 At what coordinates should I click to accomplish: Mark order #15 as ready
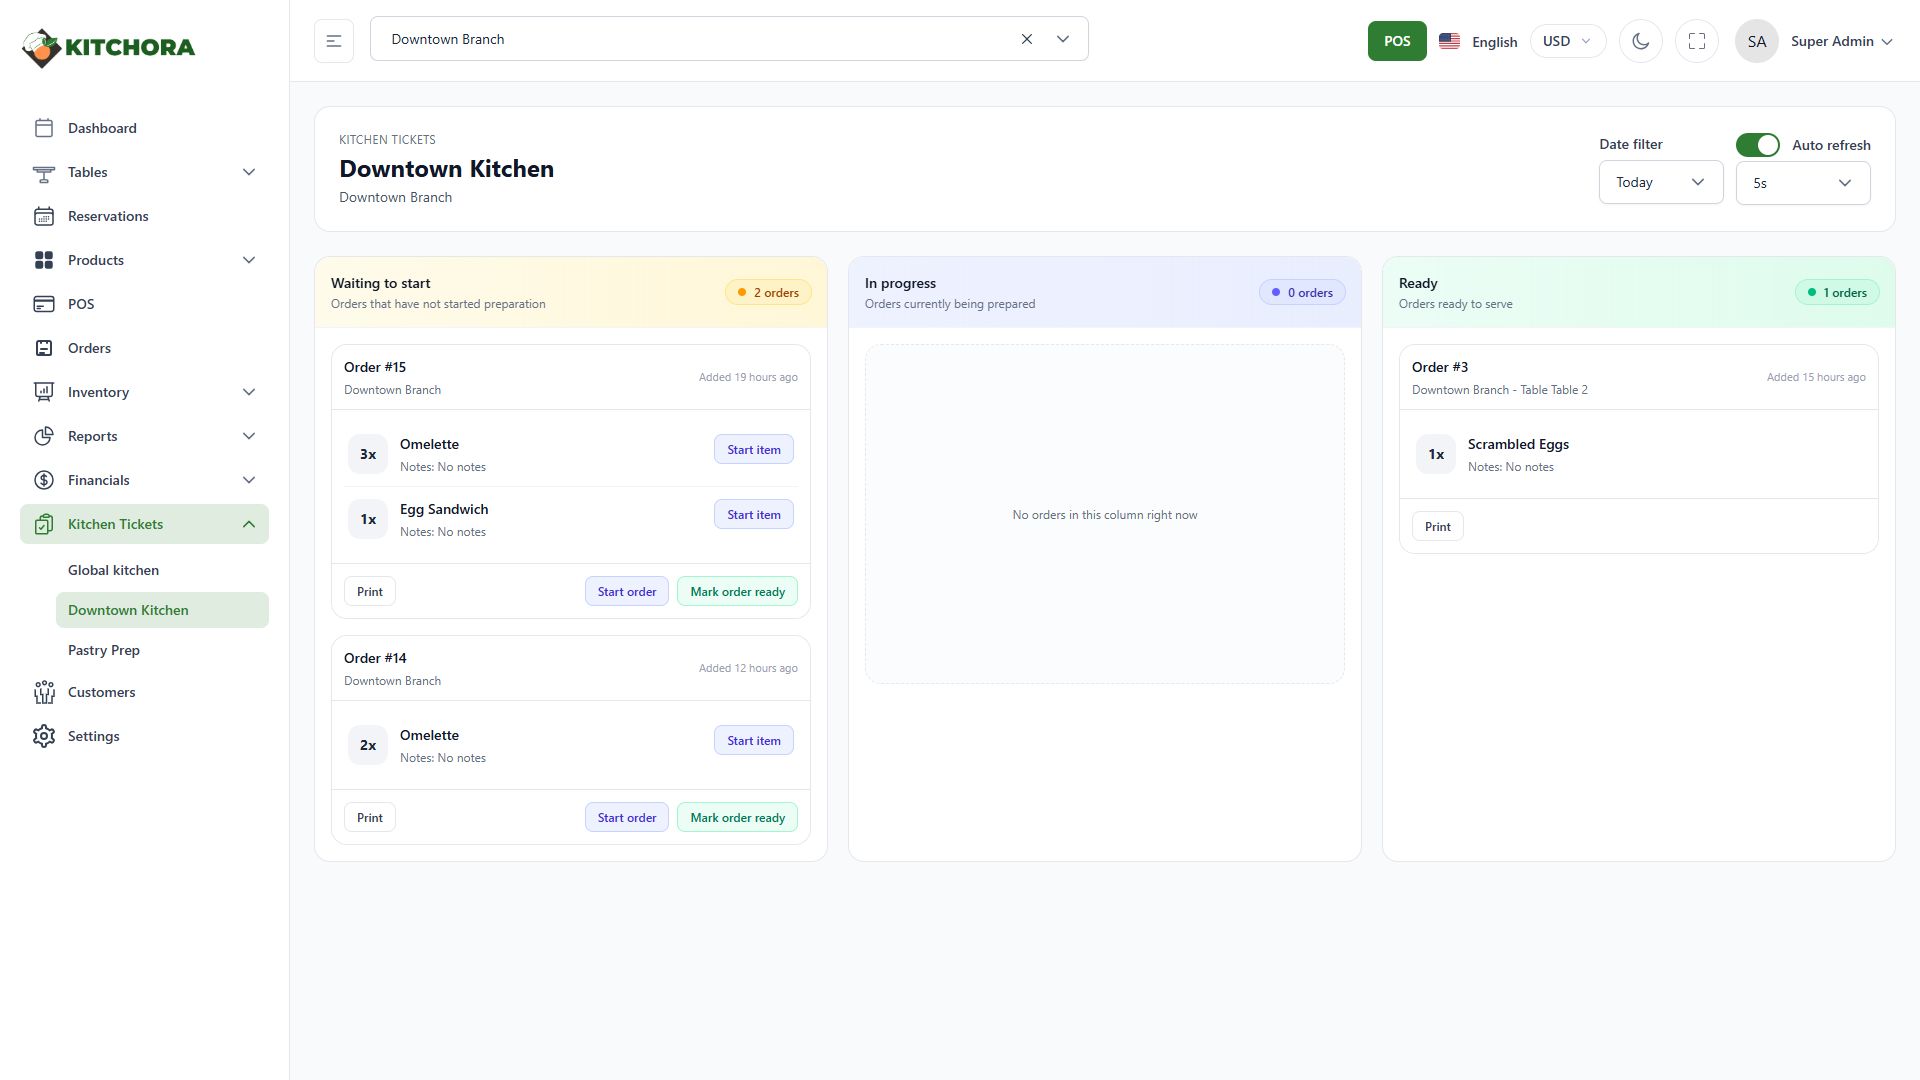(737, 592)
